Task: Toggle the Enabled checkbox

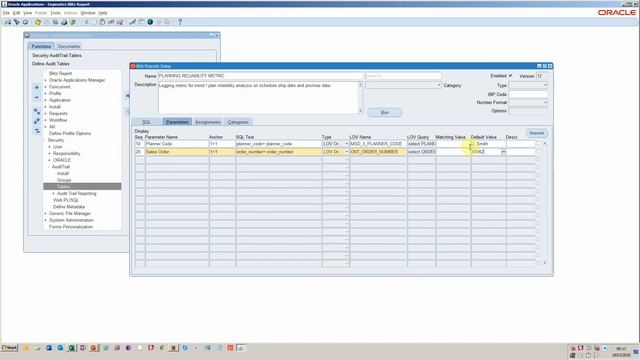Action: click(510, 76)
